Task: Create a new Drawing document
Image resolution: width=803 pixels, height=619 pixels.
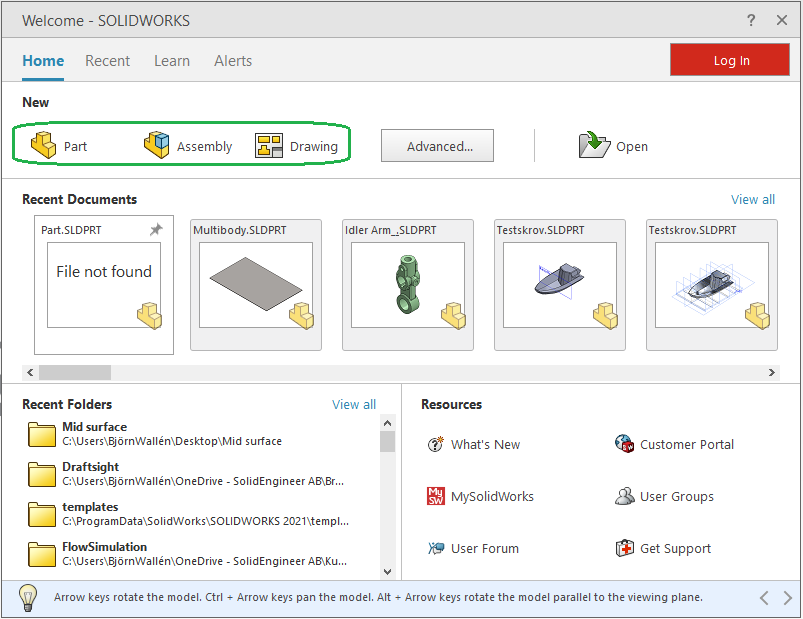Action: (x=296, y=146)
